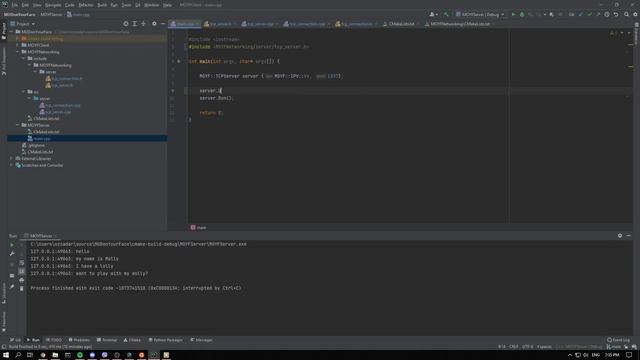Locate the opened file using the target icon in Project panel
Viewport: 640px width, 360px height.
[x=126, y=24]
